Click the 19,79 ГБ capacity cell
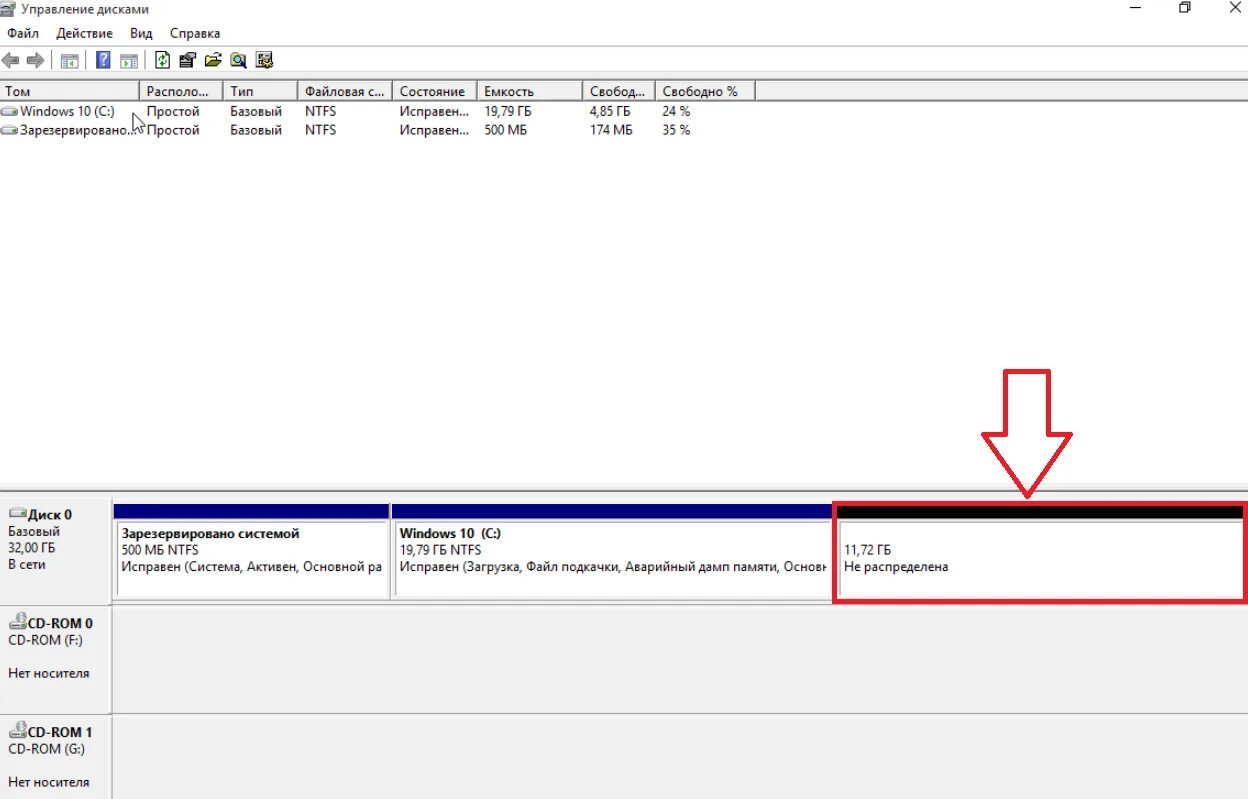 509,112
